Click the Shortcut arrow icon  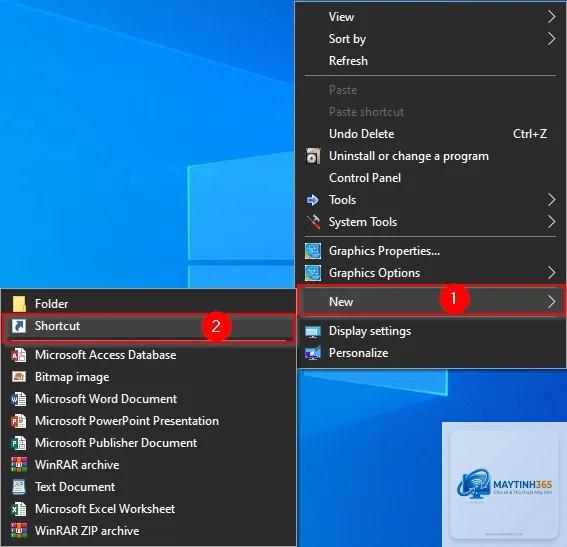pyautogui.click(x=19, y=326)
